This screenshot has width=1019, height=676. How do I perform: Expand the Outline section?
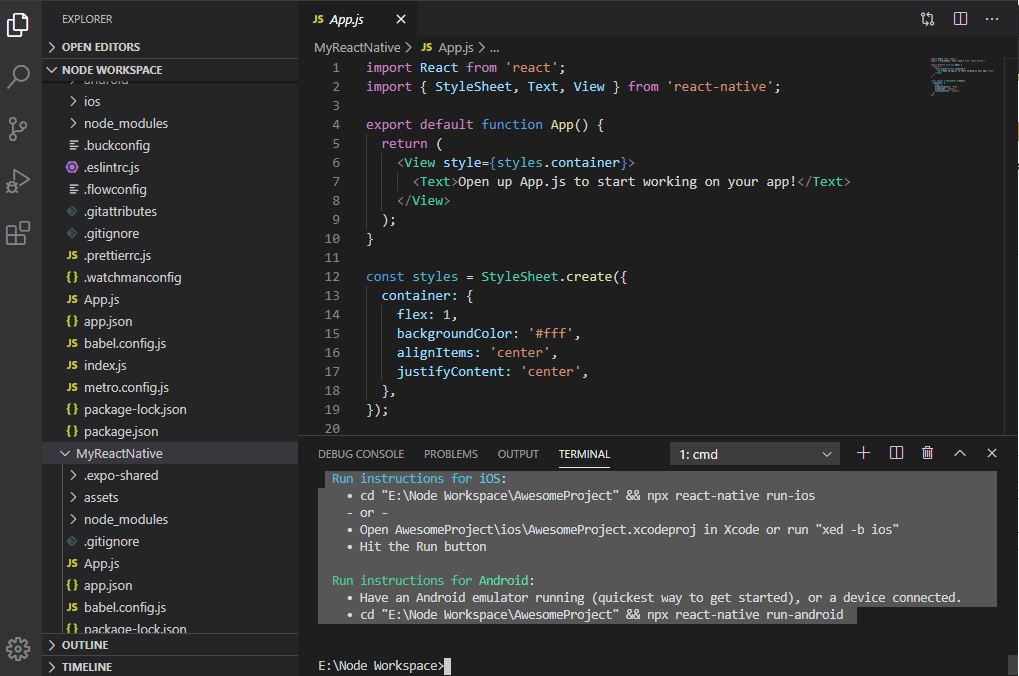coord(170,645)
